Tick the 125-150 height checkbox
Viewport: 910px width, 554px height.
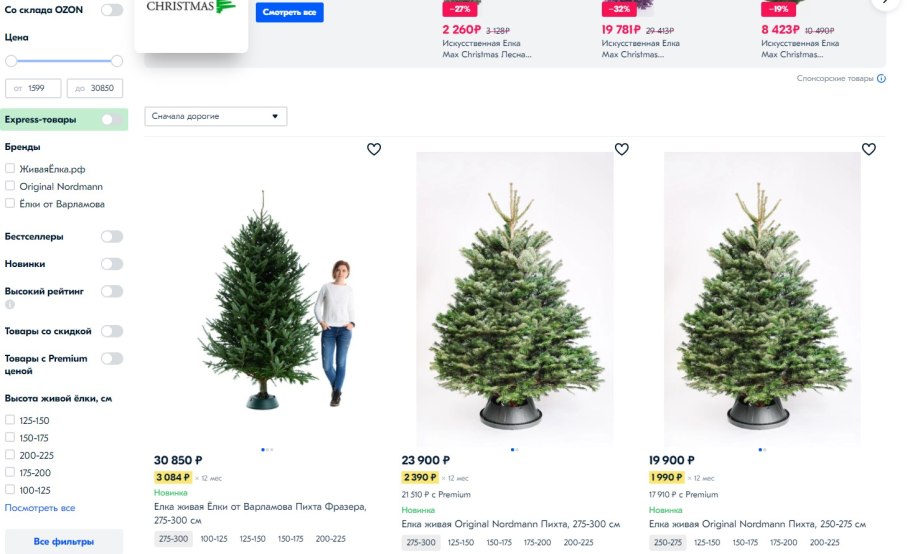tap(10, 419)
